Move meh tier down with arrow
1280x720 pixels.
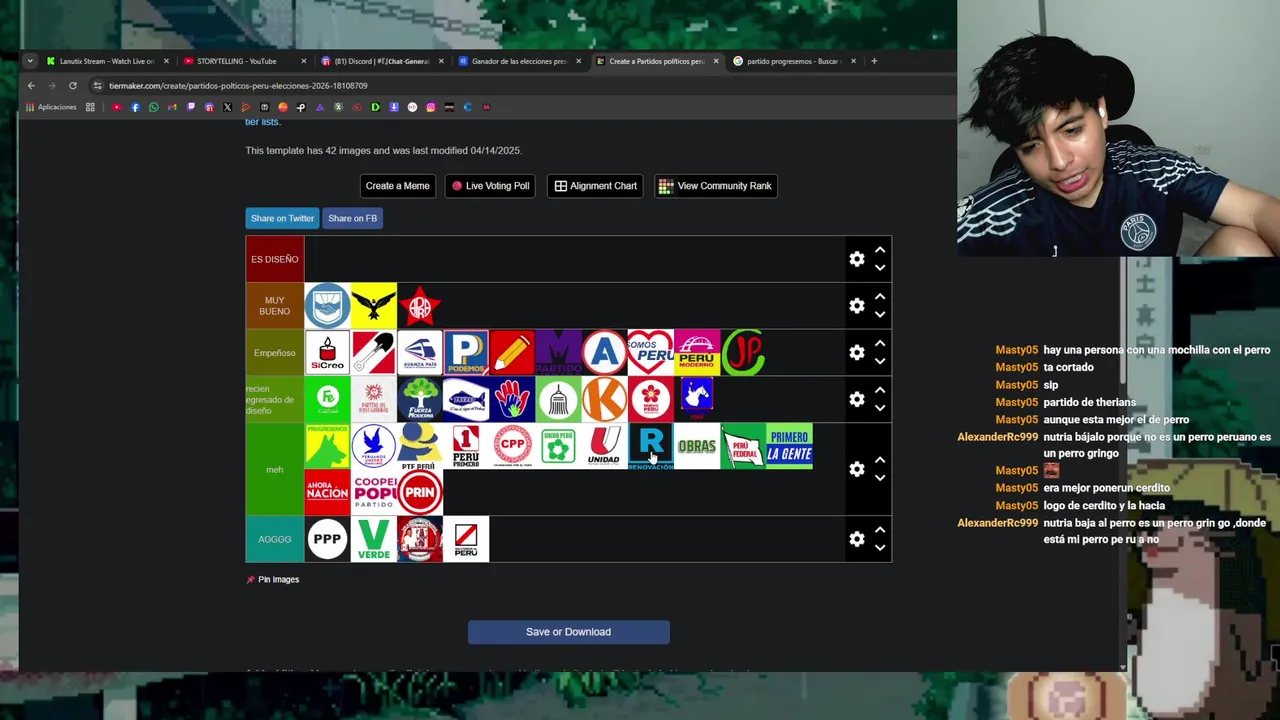(880, 478)
